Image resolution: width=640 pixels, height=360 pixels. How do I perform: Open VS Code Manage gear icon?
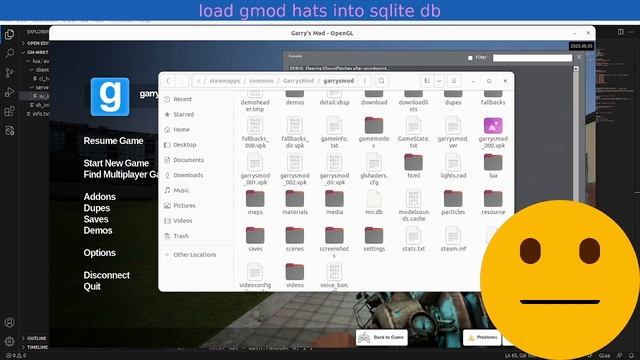[9, 341]
